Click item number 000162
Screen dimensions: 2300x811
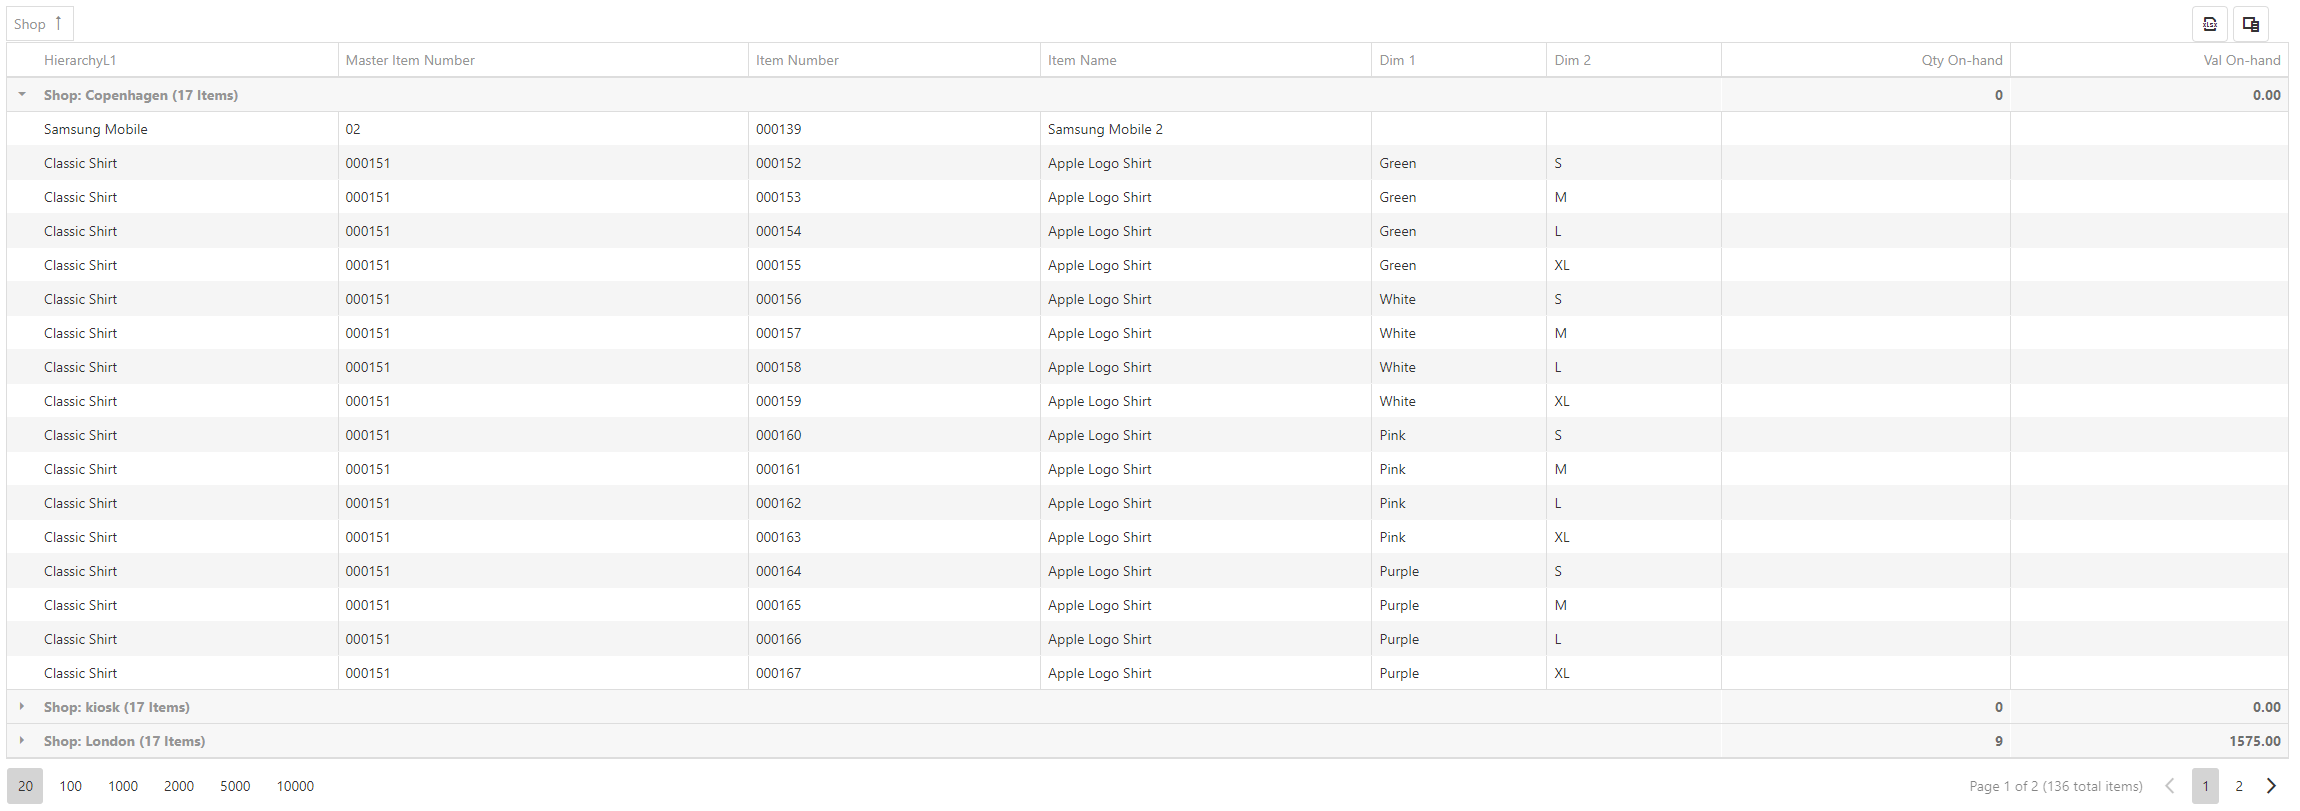(x=778, y=503)
